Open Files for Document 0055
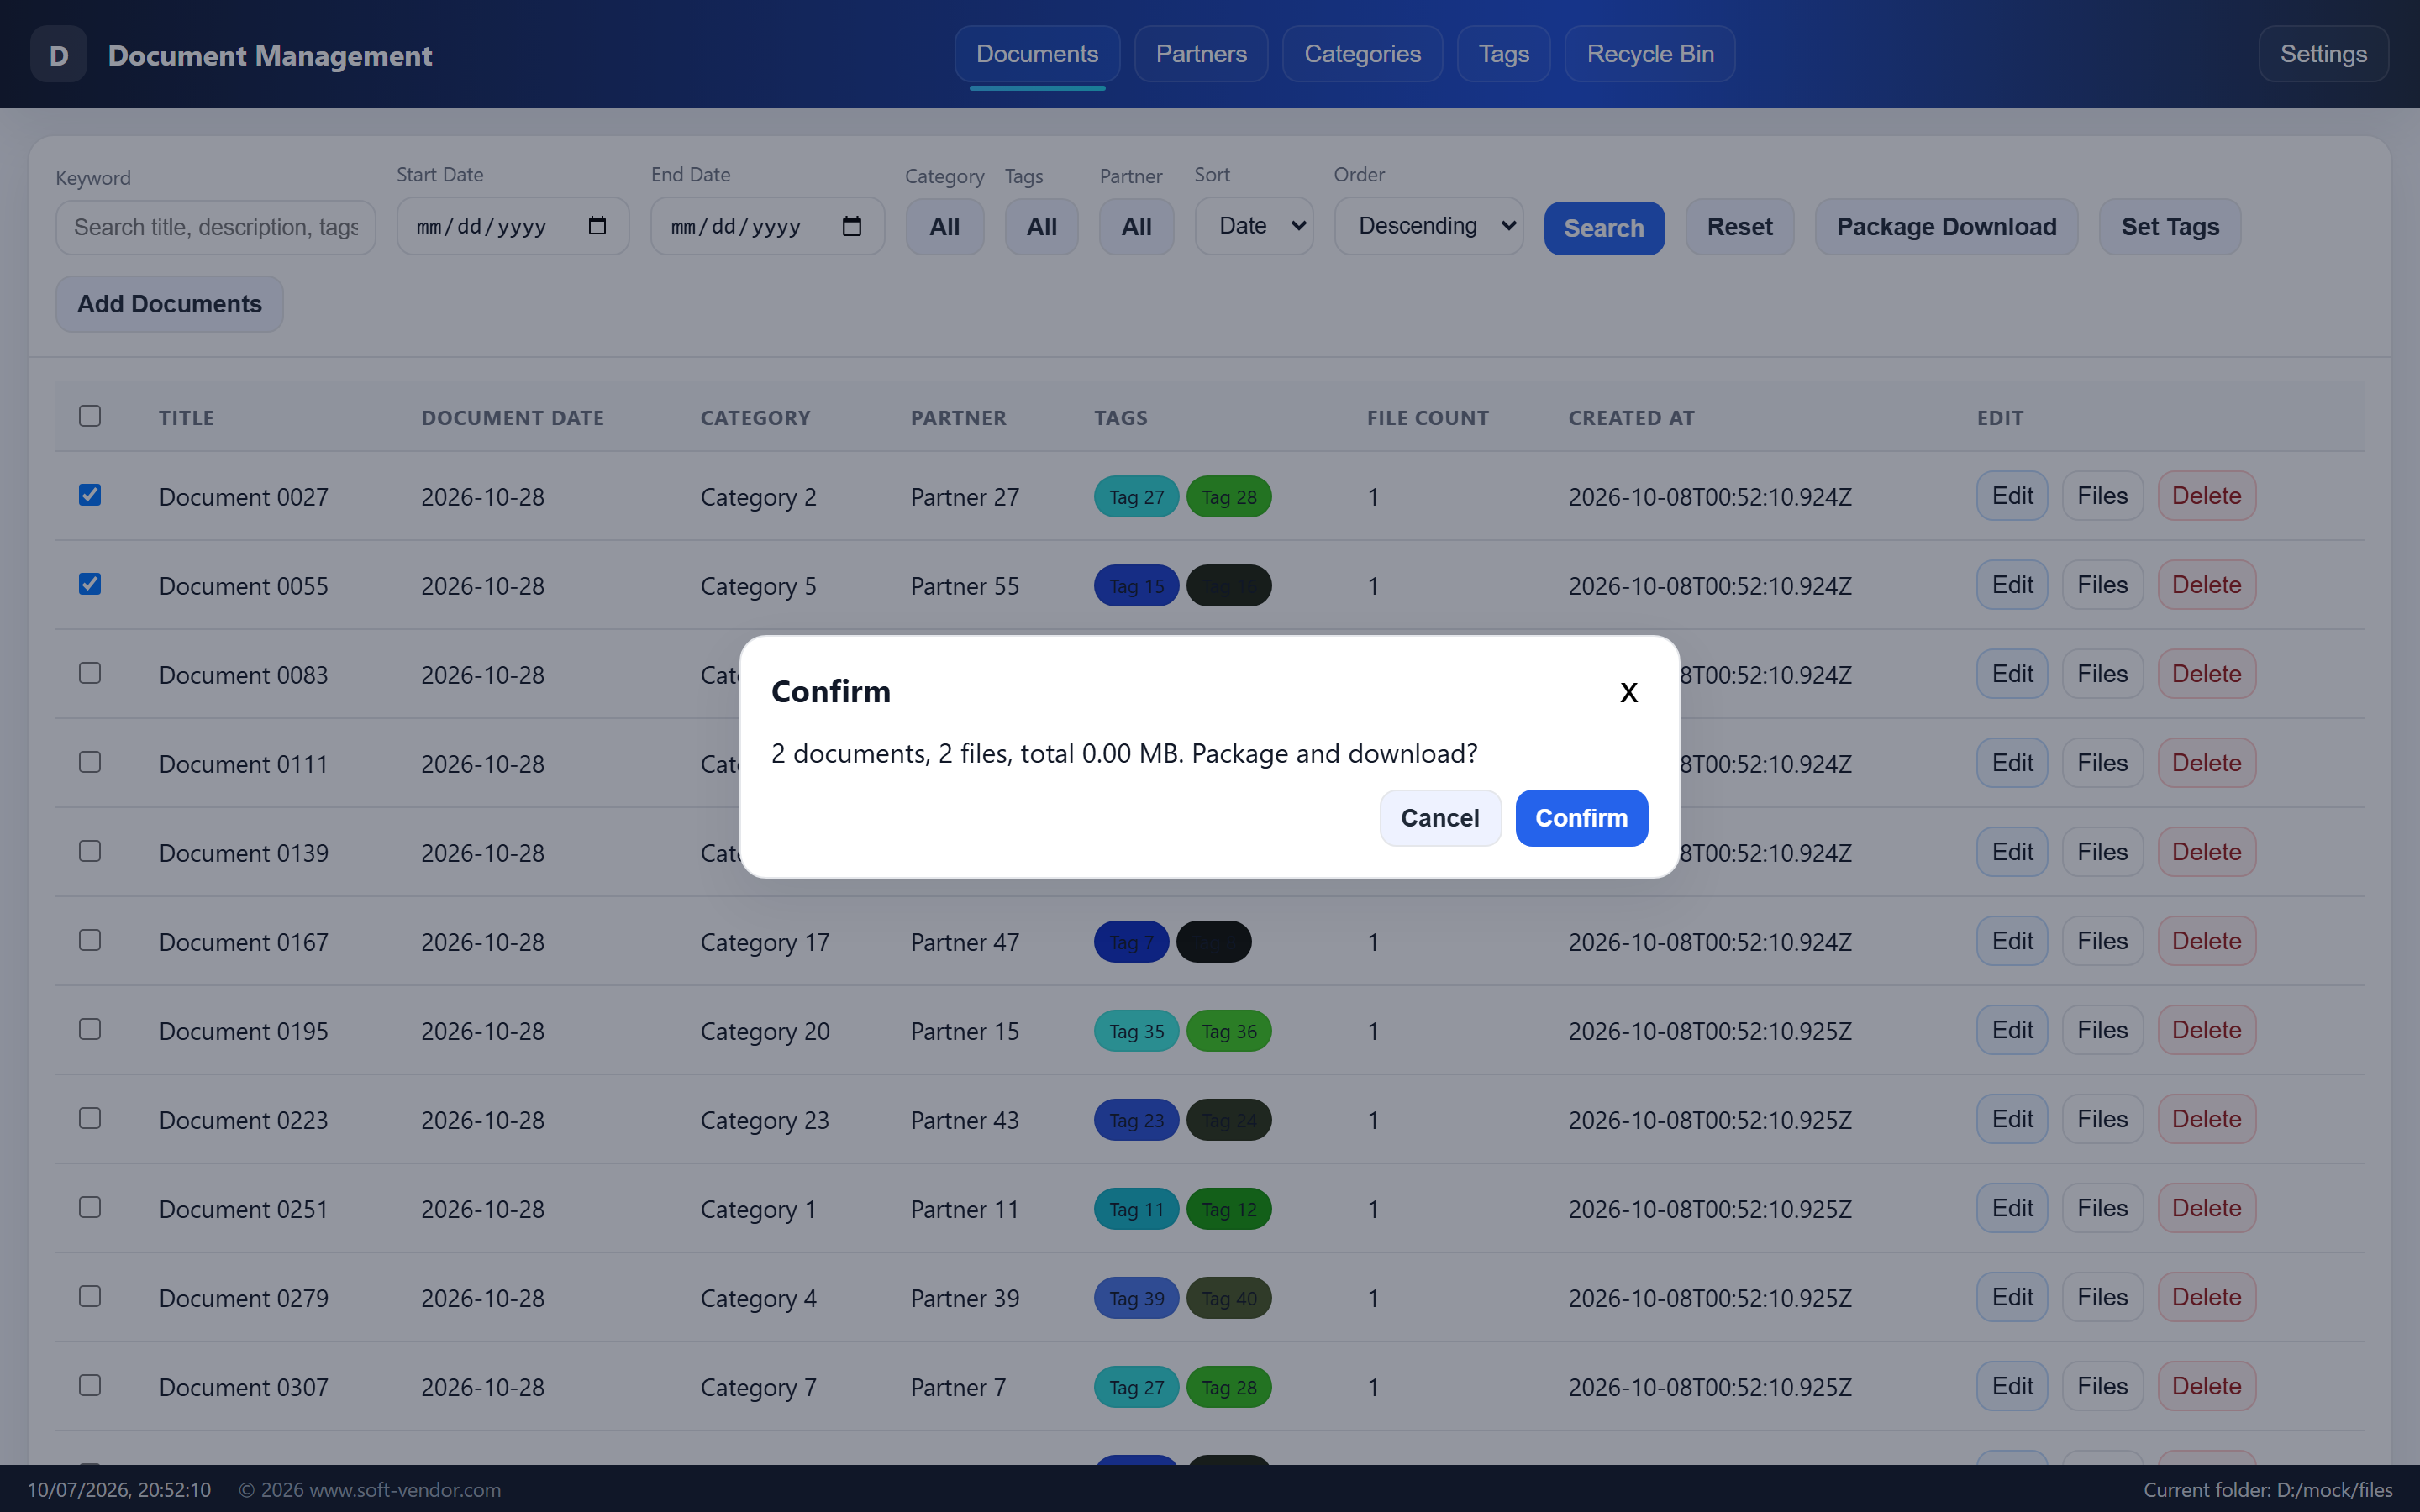The width and height of the screenshot is (2420, 1512). pos(2102,585)
